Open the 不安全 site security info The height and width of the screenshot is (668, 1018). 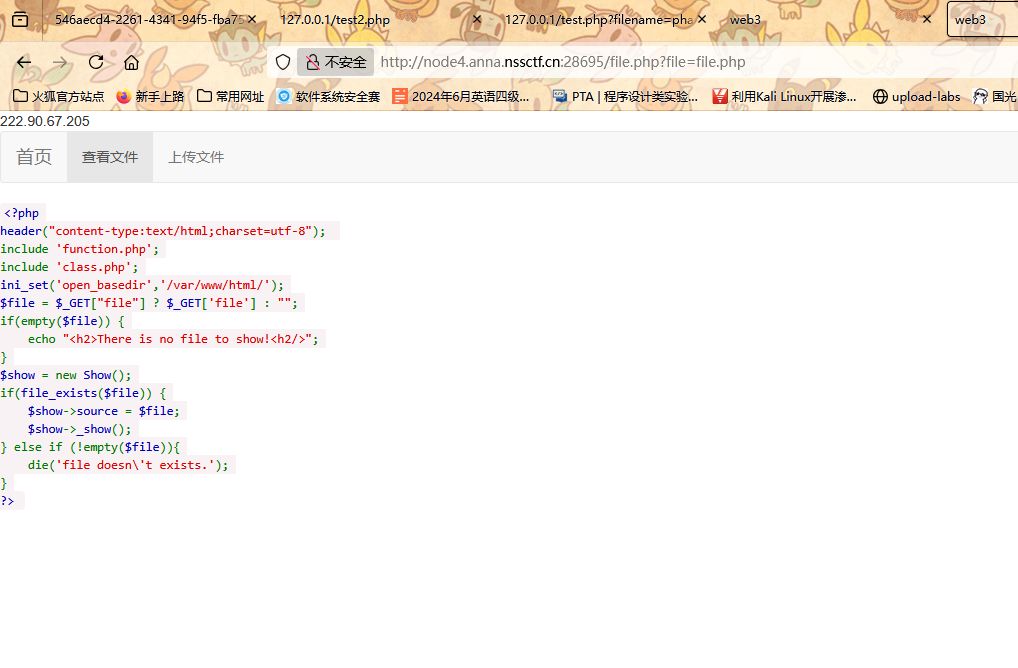tap(335, 62)
